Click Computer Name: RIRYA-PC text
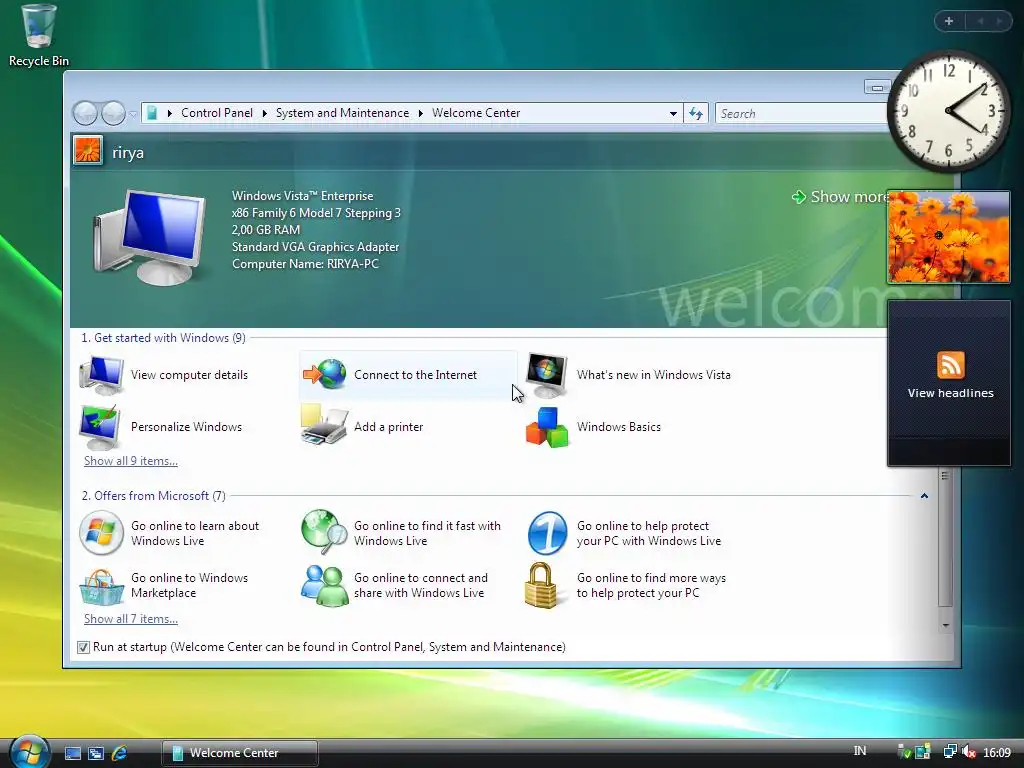Screen dimensions: 1024x768 coord(305,264)
